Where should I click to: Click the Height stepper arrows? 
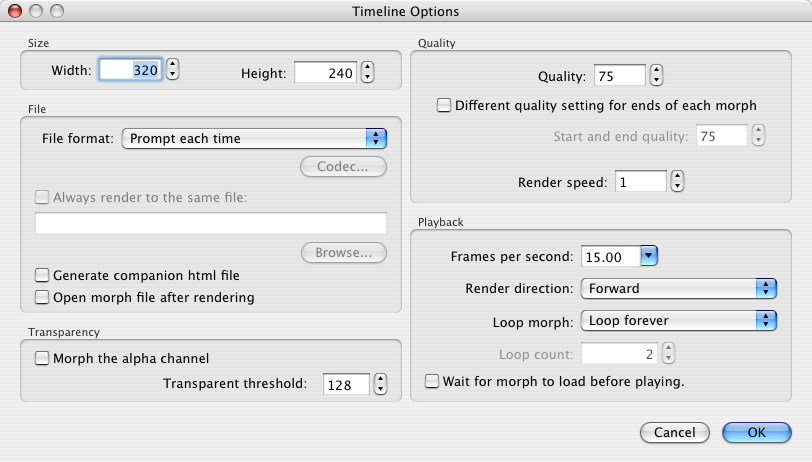coord(367,72)
